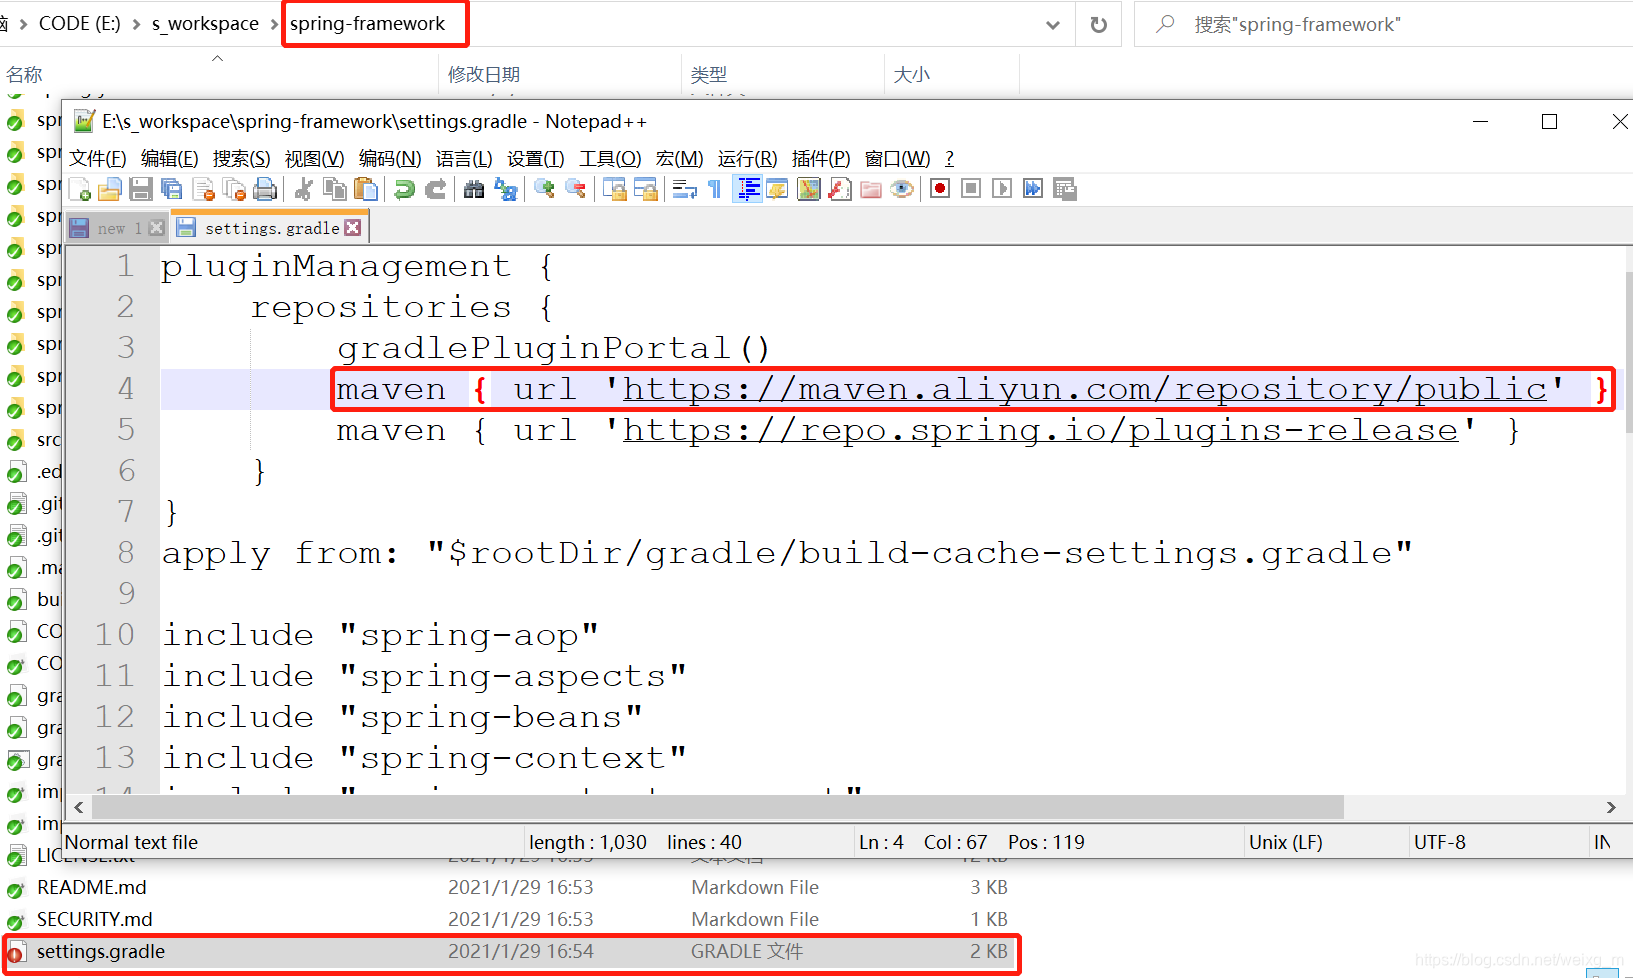Click horizontal scrollbar left arrow in editor
Image resolution: width=1633 pixels, height=978 pixels.
pyautogui.click(x=78, y=807)
